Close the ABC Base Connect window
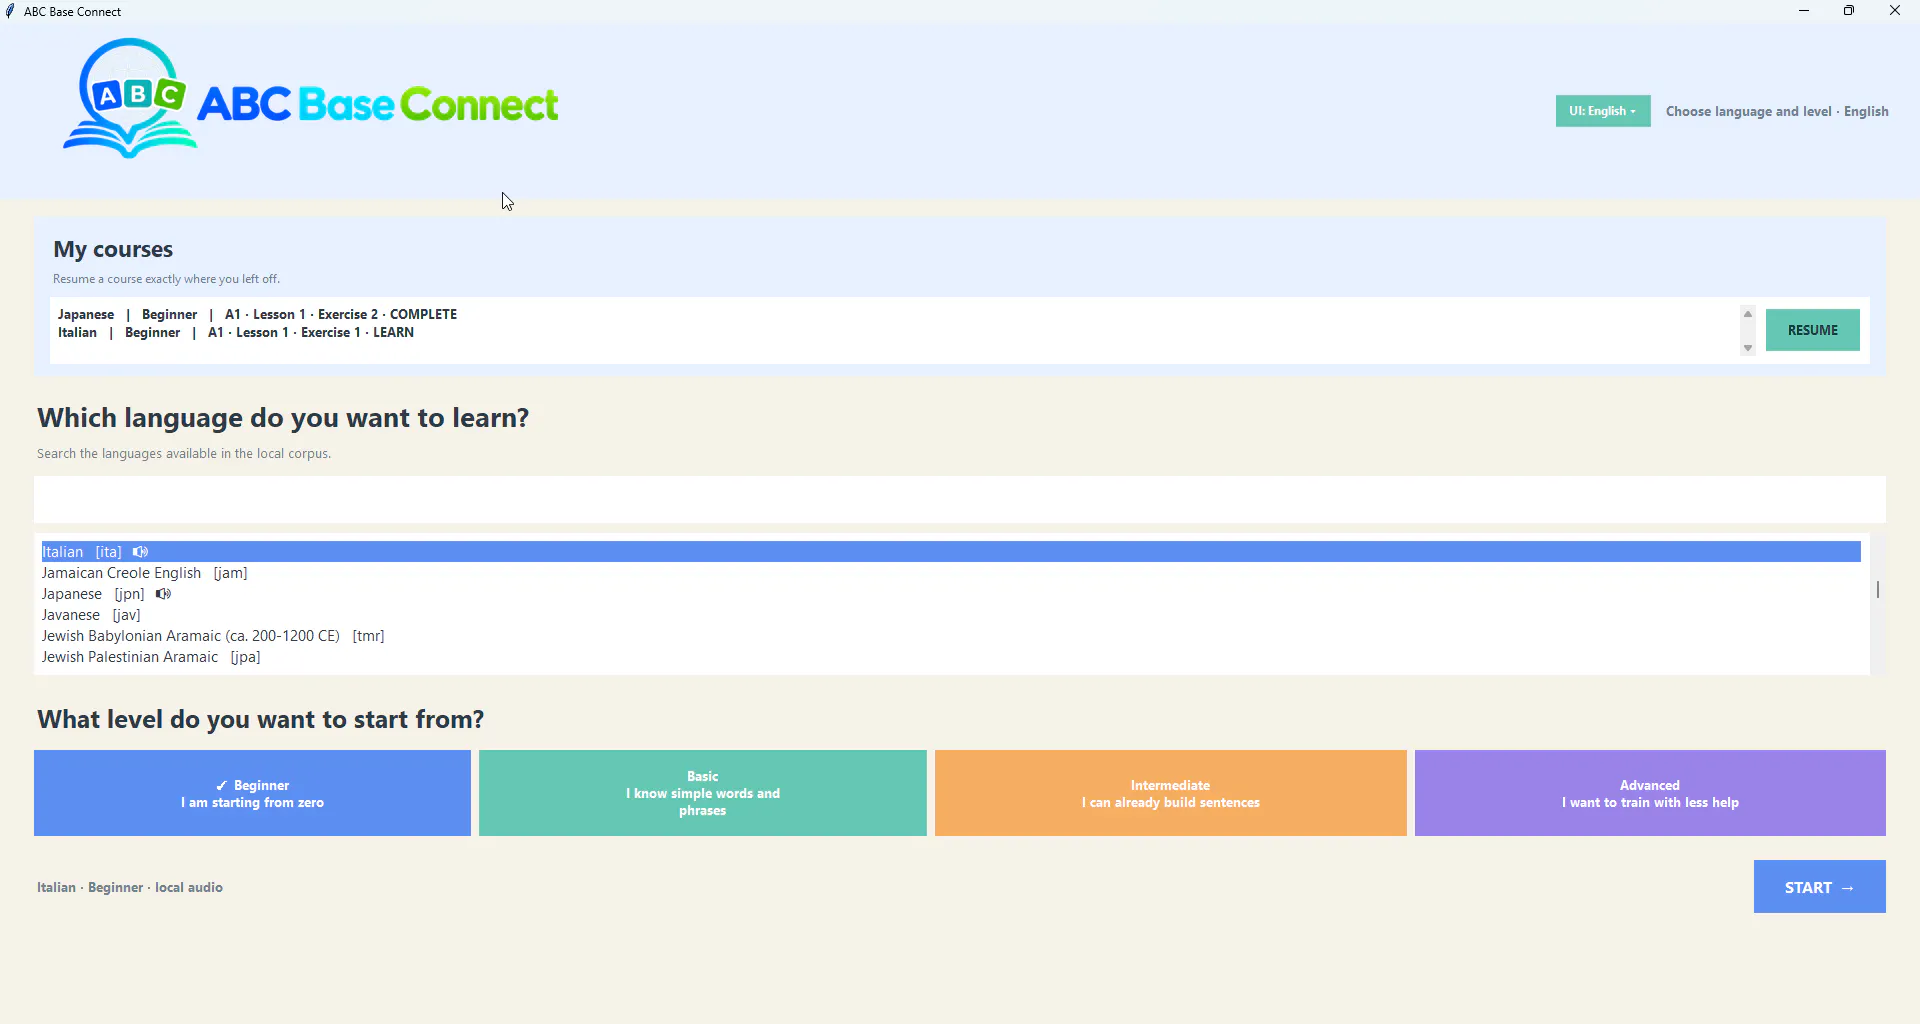Image resolution: width=1920 pixels, height=1024 pixels. (1895, 11)
